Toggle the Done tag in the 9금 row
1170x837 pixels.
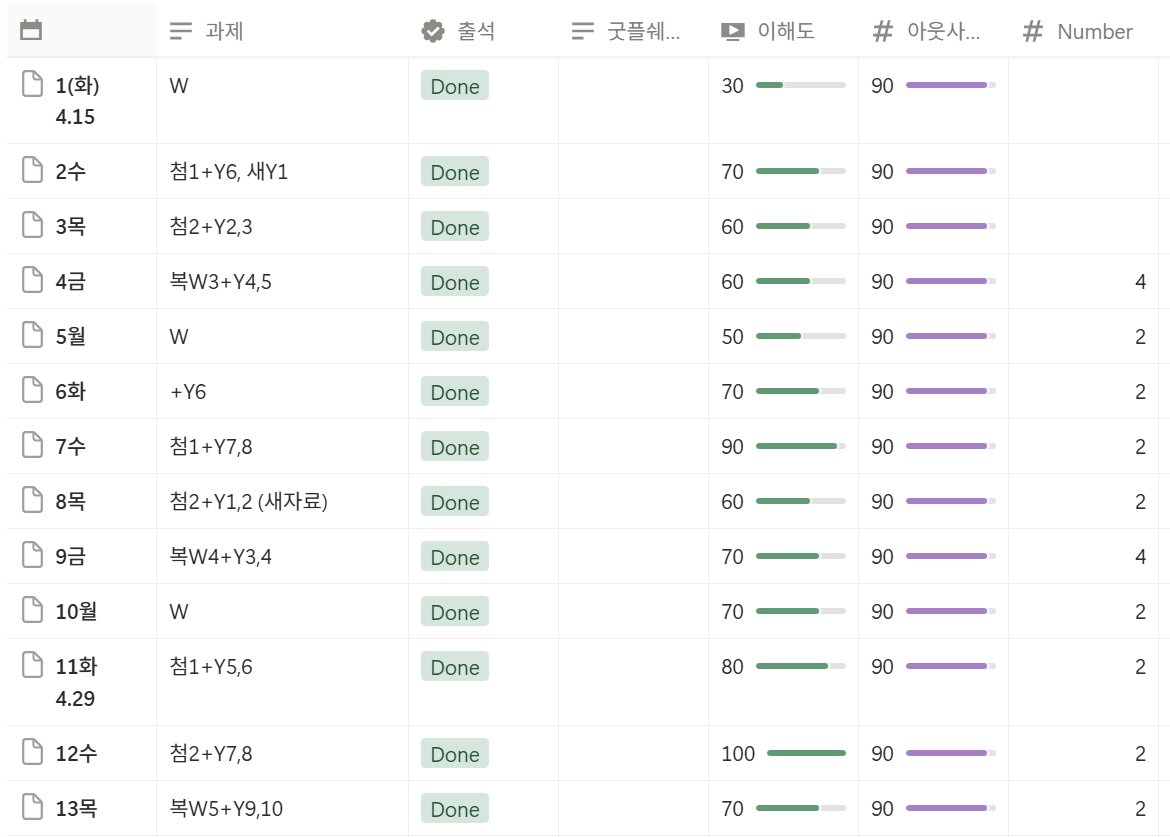(x=454, y=557)
